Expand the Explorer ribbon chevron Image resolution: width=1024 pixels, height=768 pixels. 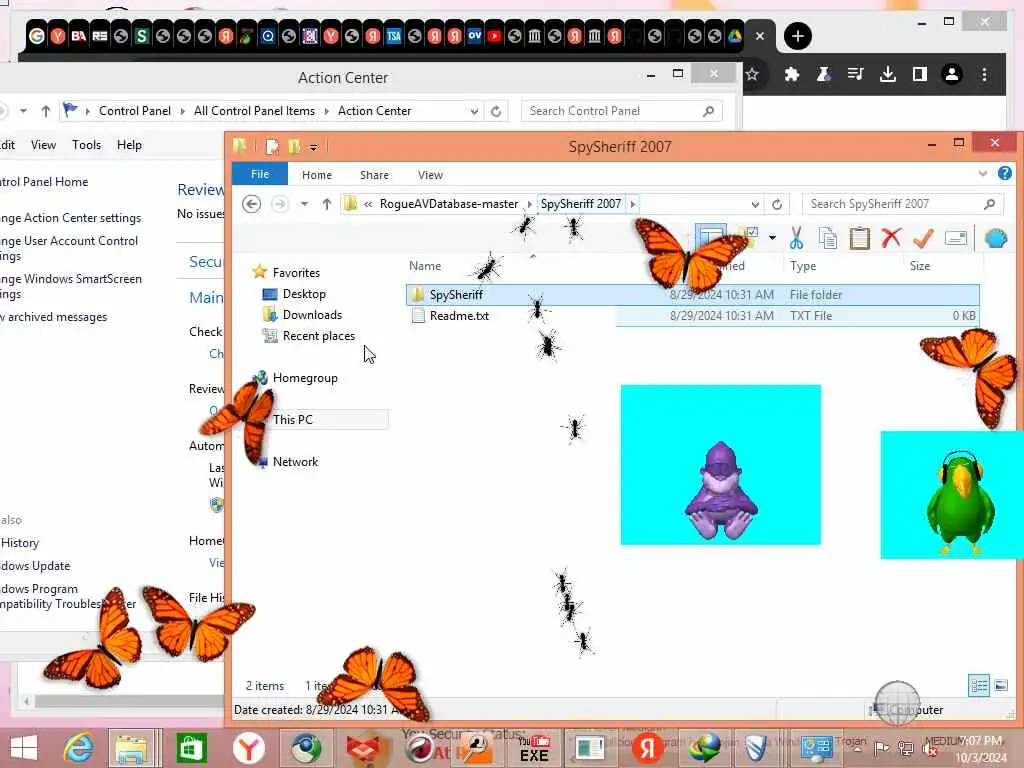pos(983,174)
